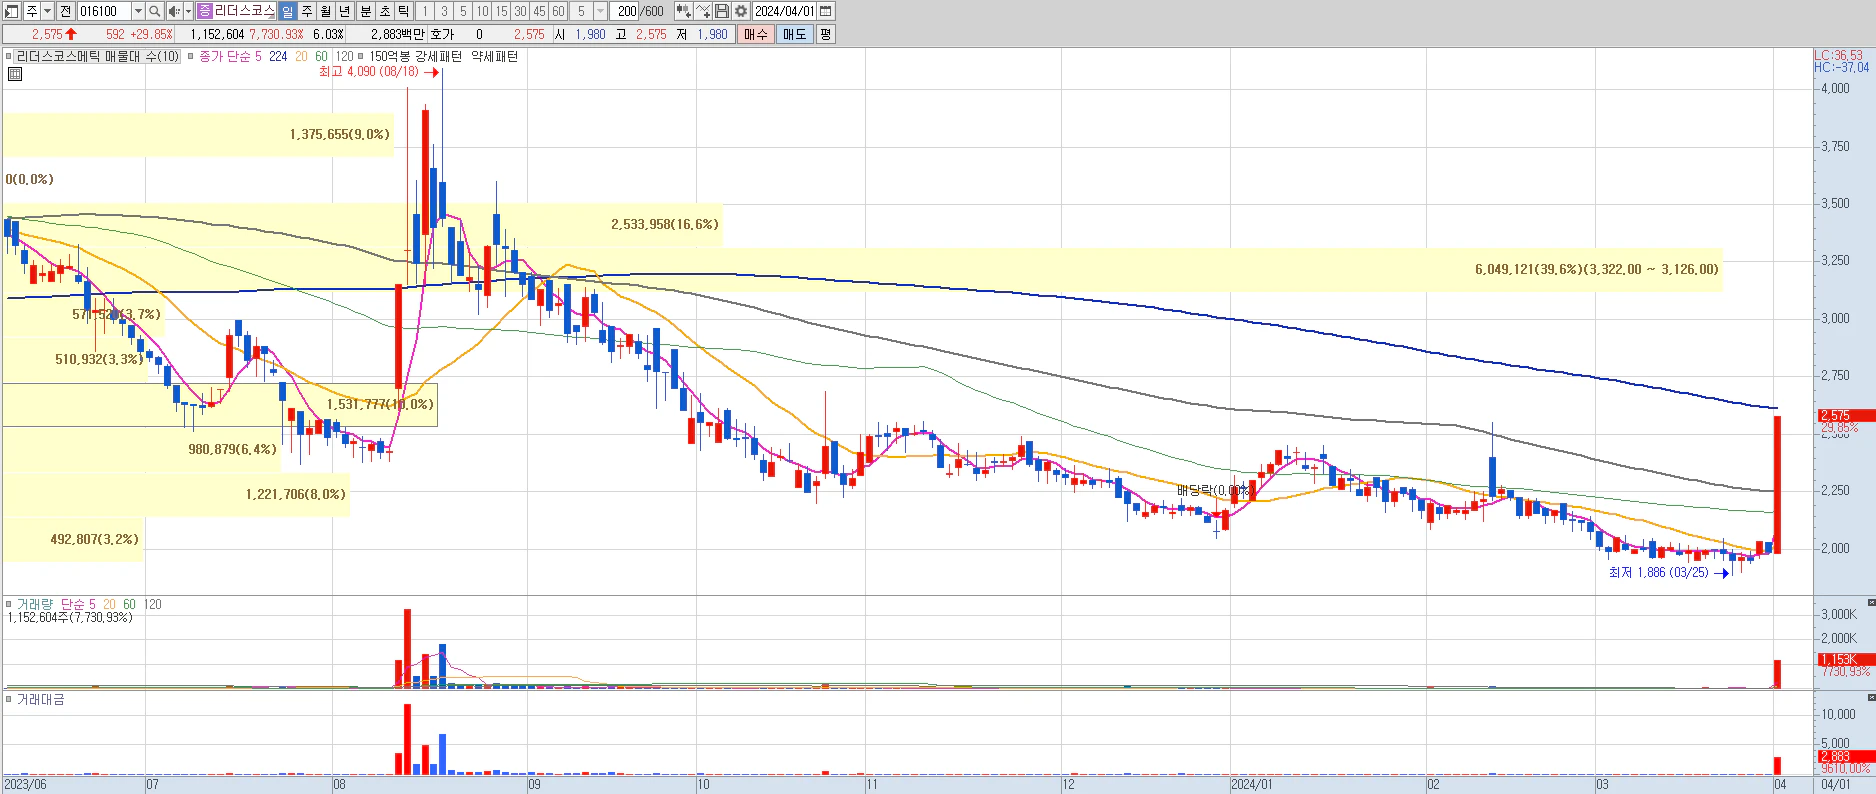Screen dimensions: 1876x794
Task: Click 2,533,958(16.6%) volume profile label
Action: click(x=665, y=224)
